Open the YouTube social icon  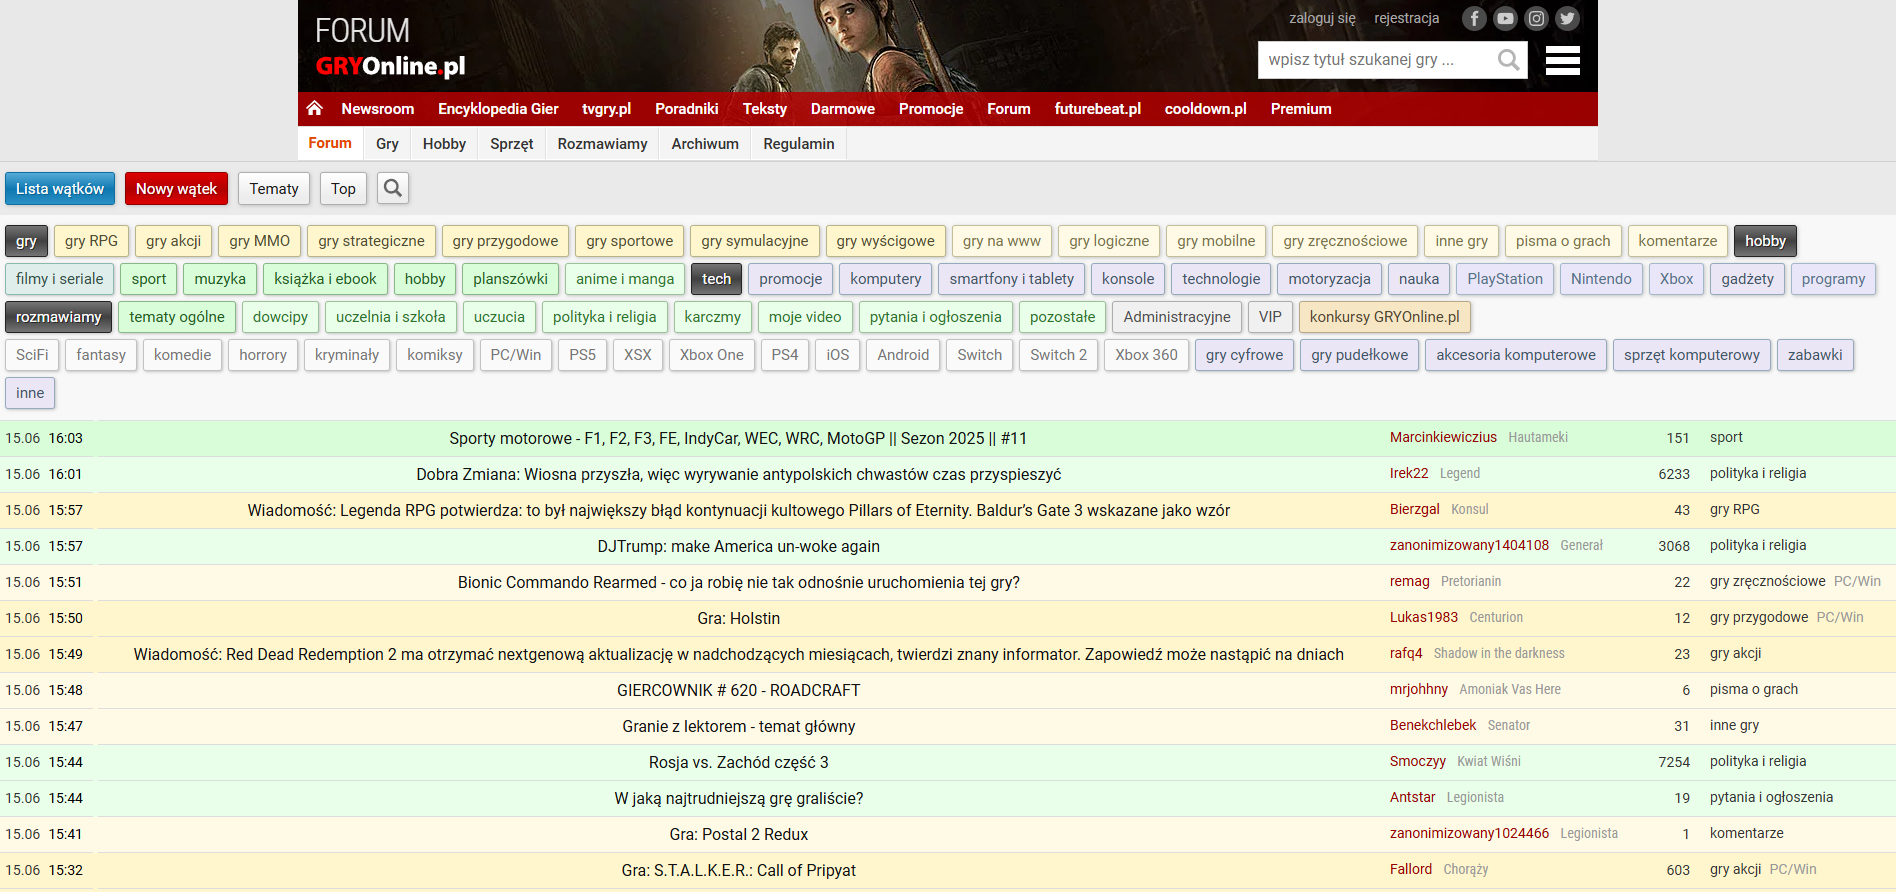1505,18
